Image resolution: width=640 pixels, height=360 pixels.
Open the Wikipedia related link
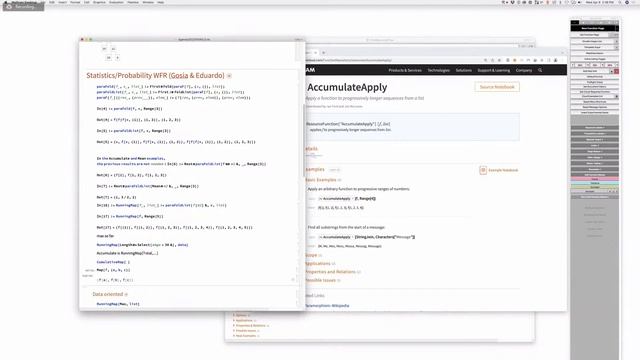(327, 305)
